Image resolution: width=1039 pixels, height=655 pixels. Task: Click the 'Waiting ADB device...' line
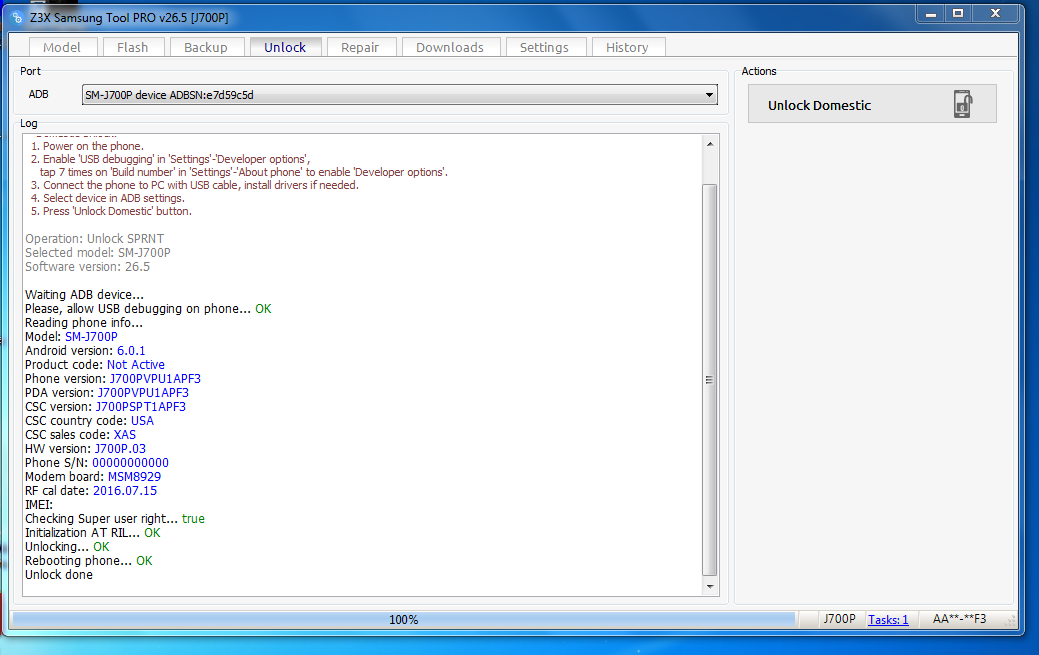pos(84,294)
